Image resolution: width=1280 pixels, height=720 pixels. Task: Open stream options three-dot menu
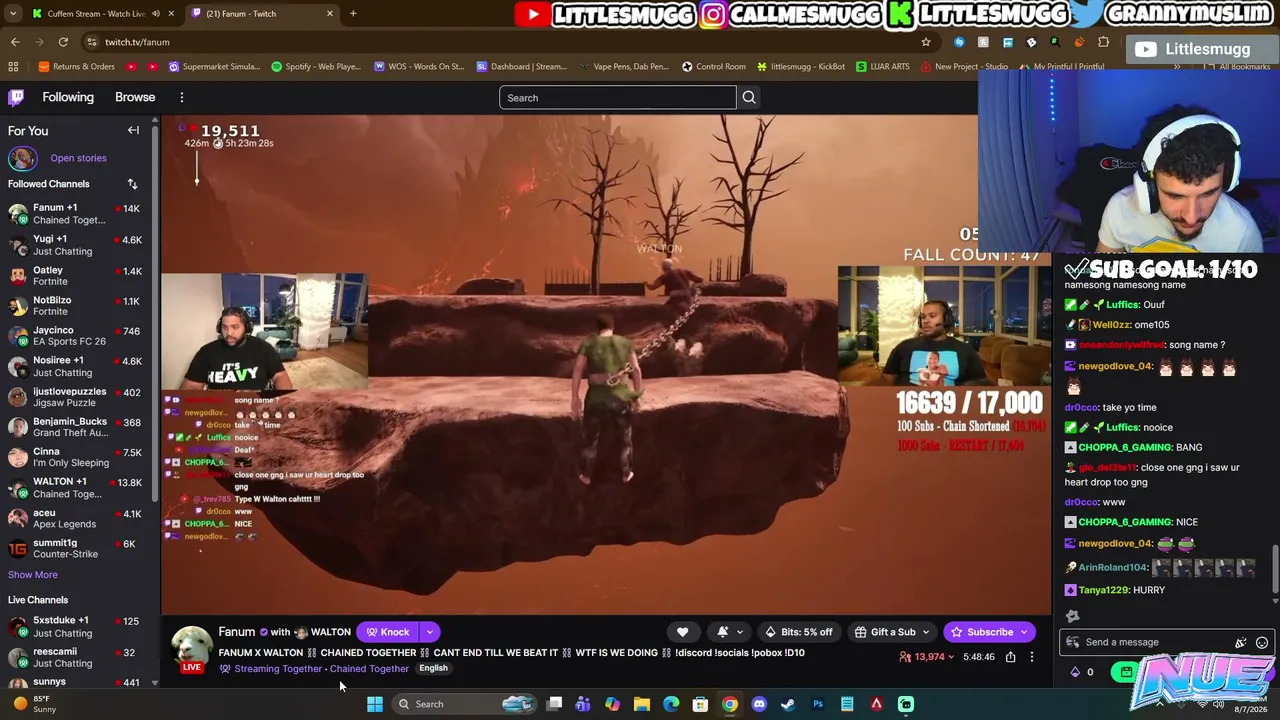(1032, 657)
